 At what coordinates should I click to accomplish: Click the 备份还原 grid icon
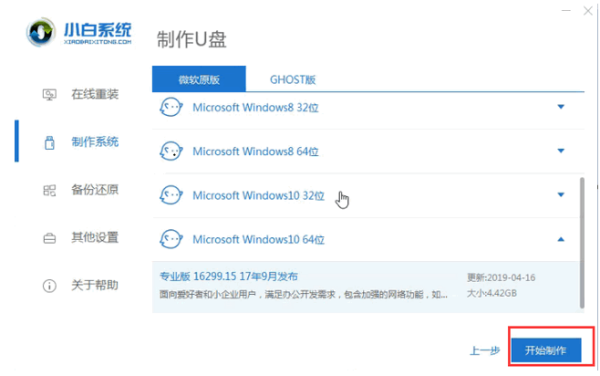tap(49, 190)
